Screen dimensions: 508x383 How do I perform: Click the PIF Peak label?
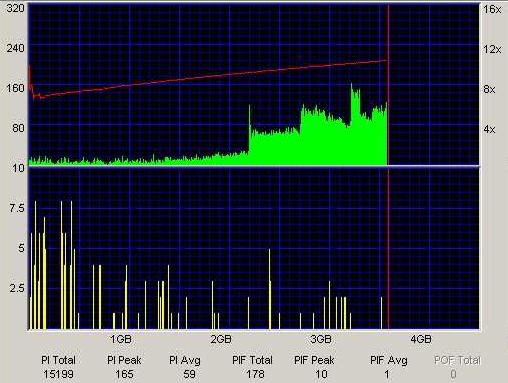click(314, 360)
